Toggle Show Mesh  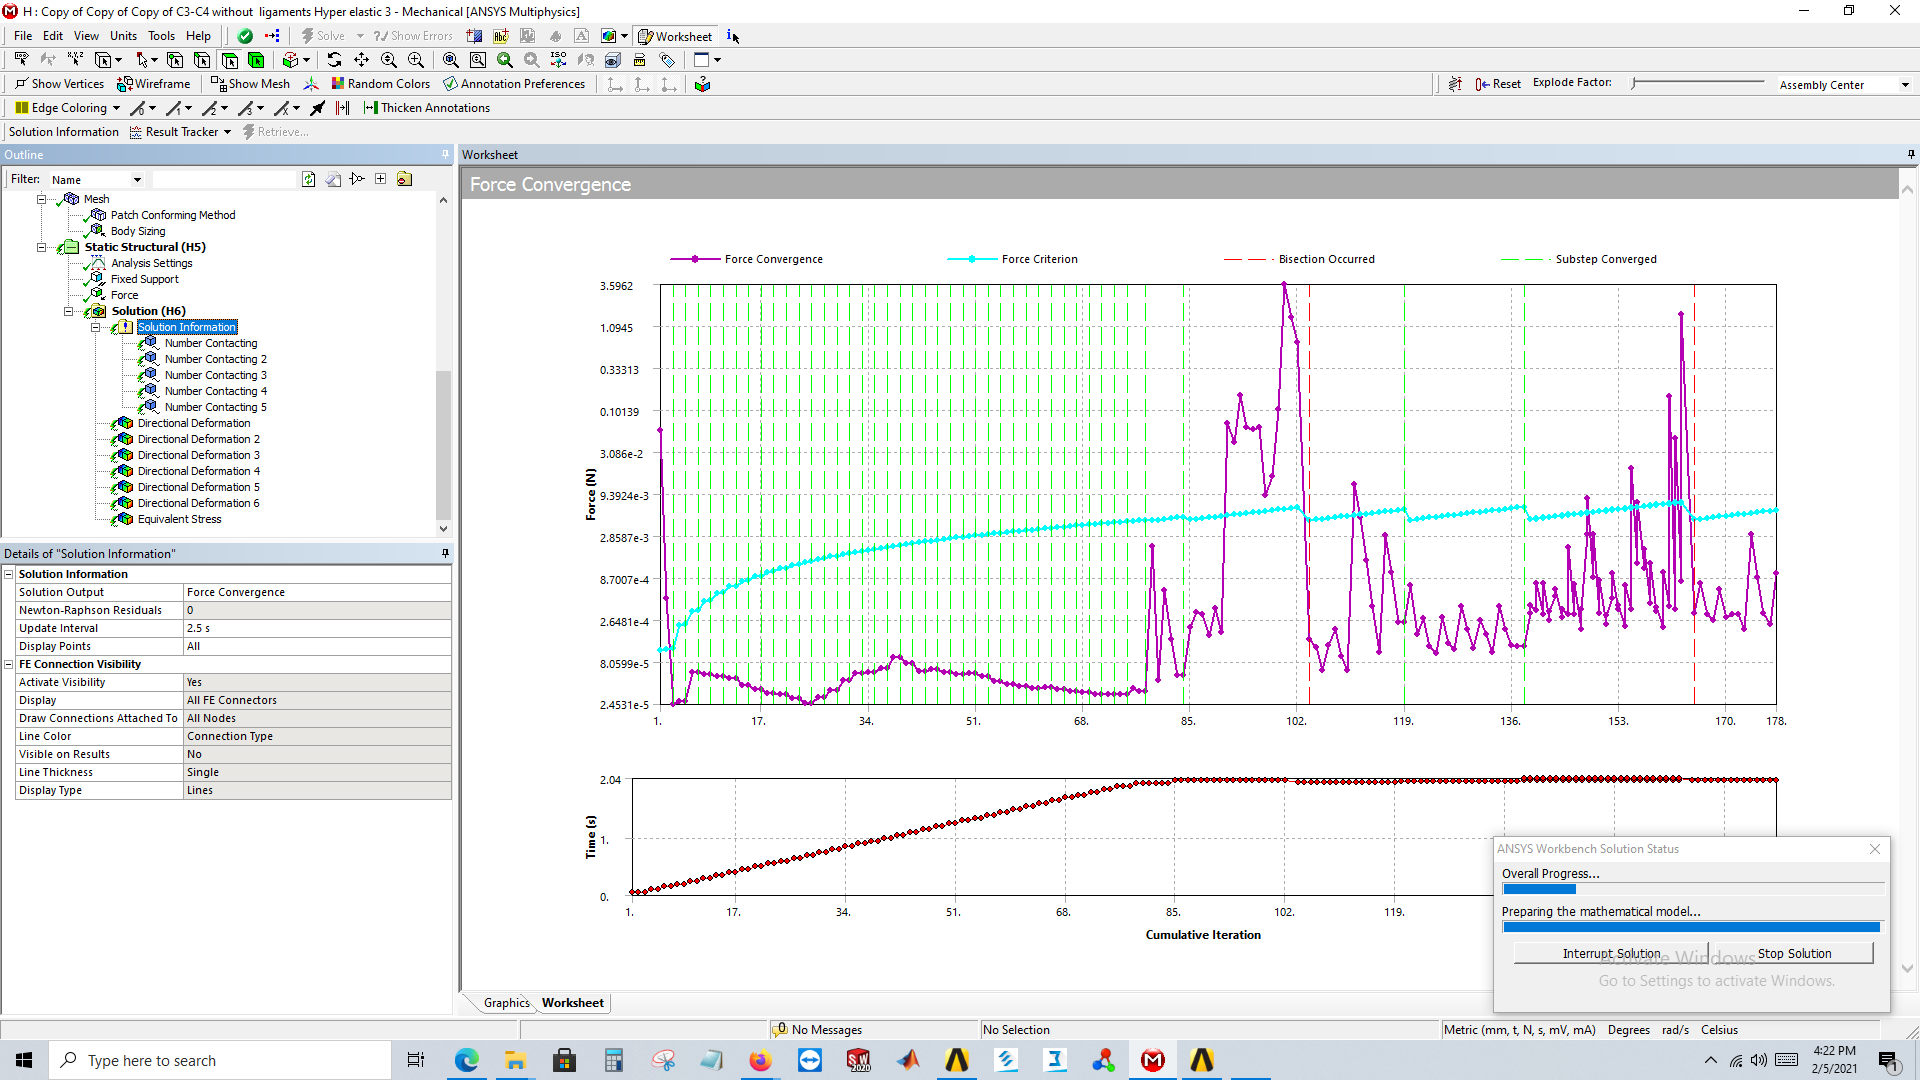[x=250, y=84]
